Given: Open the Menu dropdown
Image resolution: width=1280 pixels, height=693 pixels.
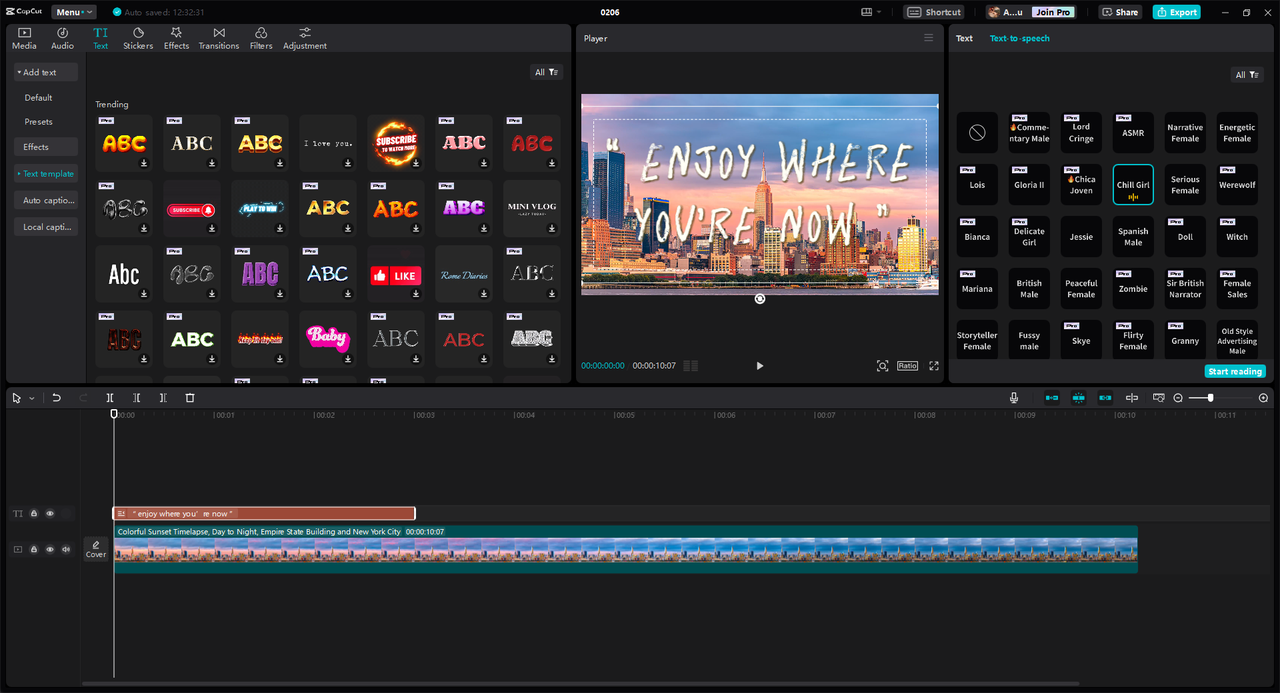Looking at the screenshot, I should tap(74, 12).
